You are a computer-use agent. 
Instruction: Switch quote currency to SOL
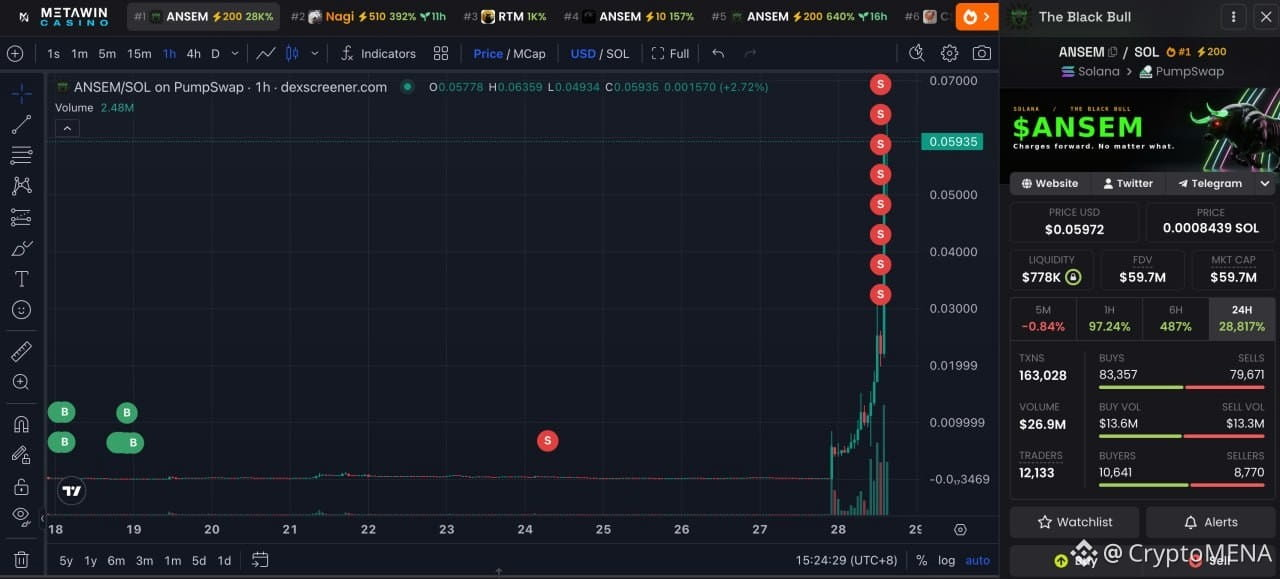[x=618, y=54]
